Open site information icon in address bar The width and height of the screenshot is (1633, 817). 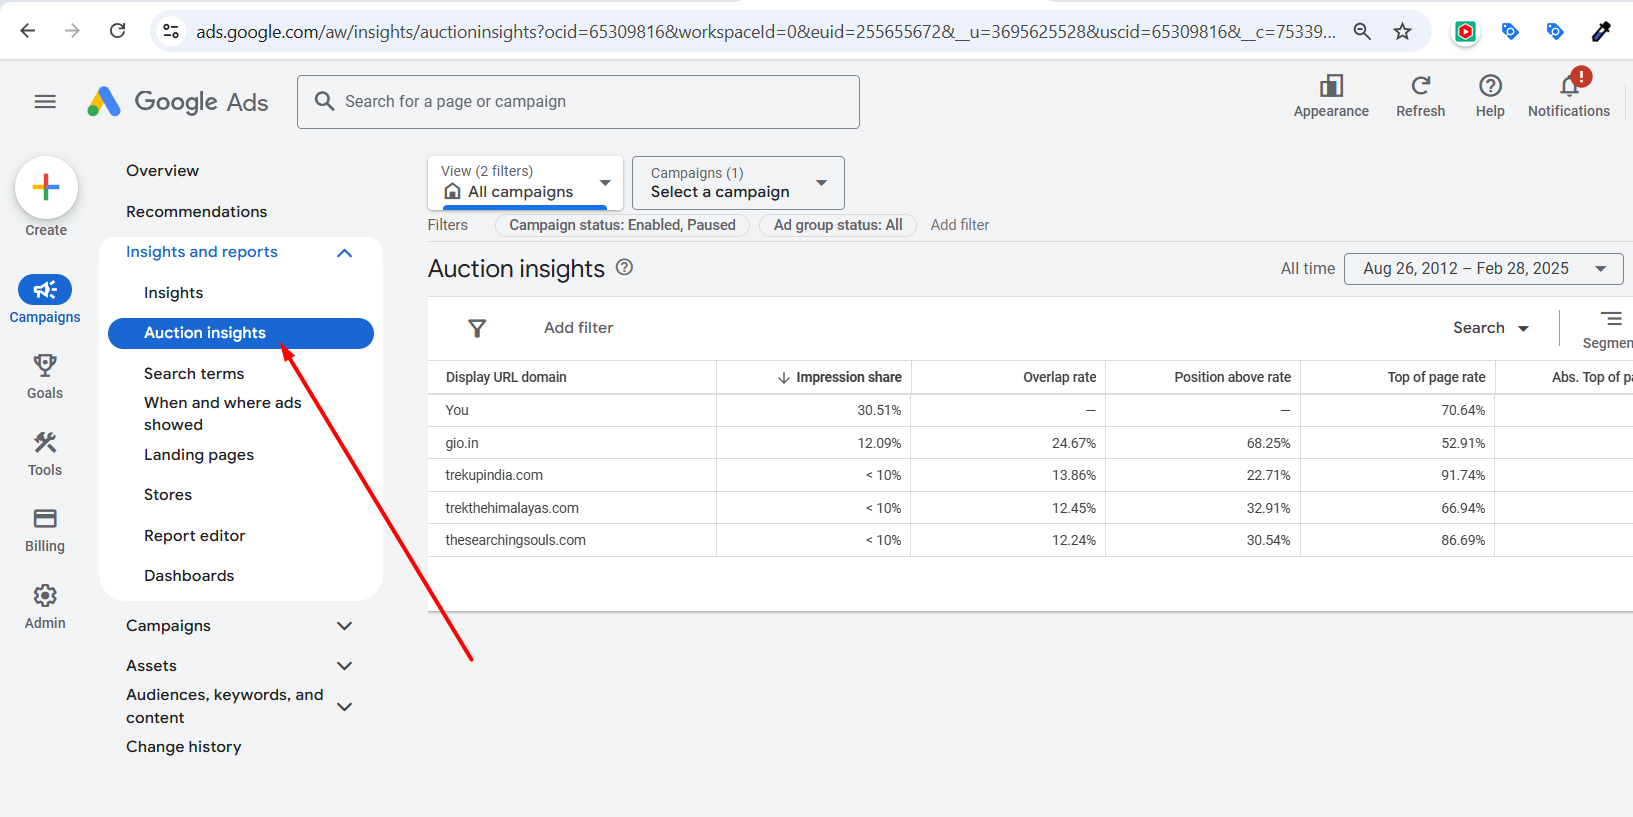click(172, 31)
